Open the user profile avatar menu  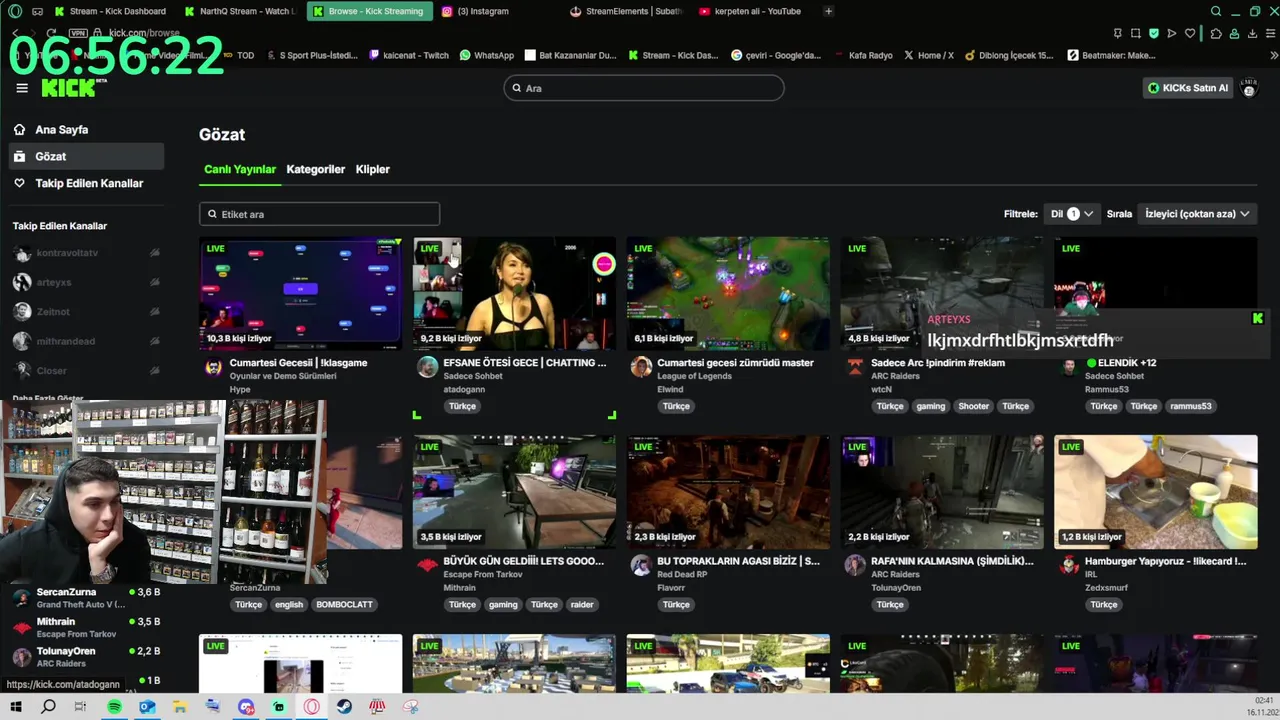pos(1249,88)
